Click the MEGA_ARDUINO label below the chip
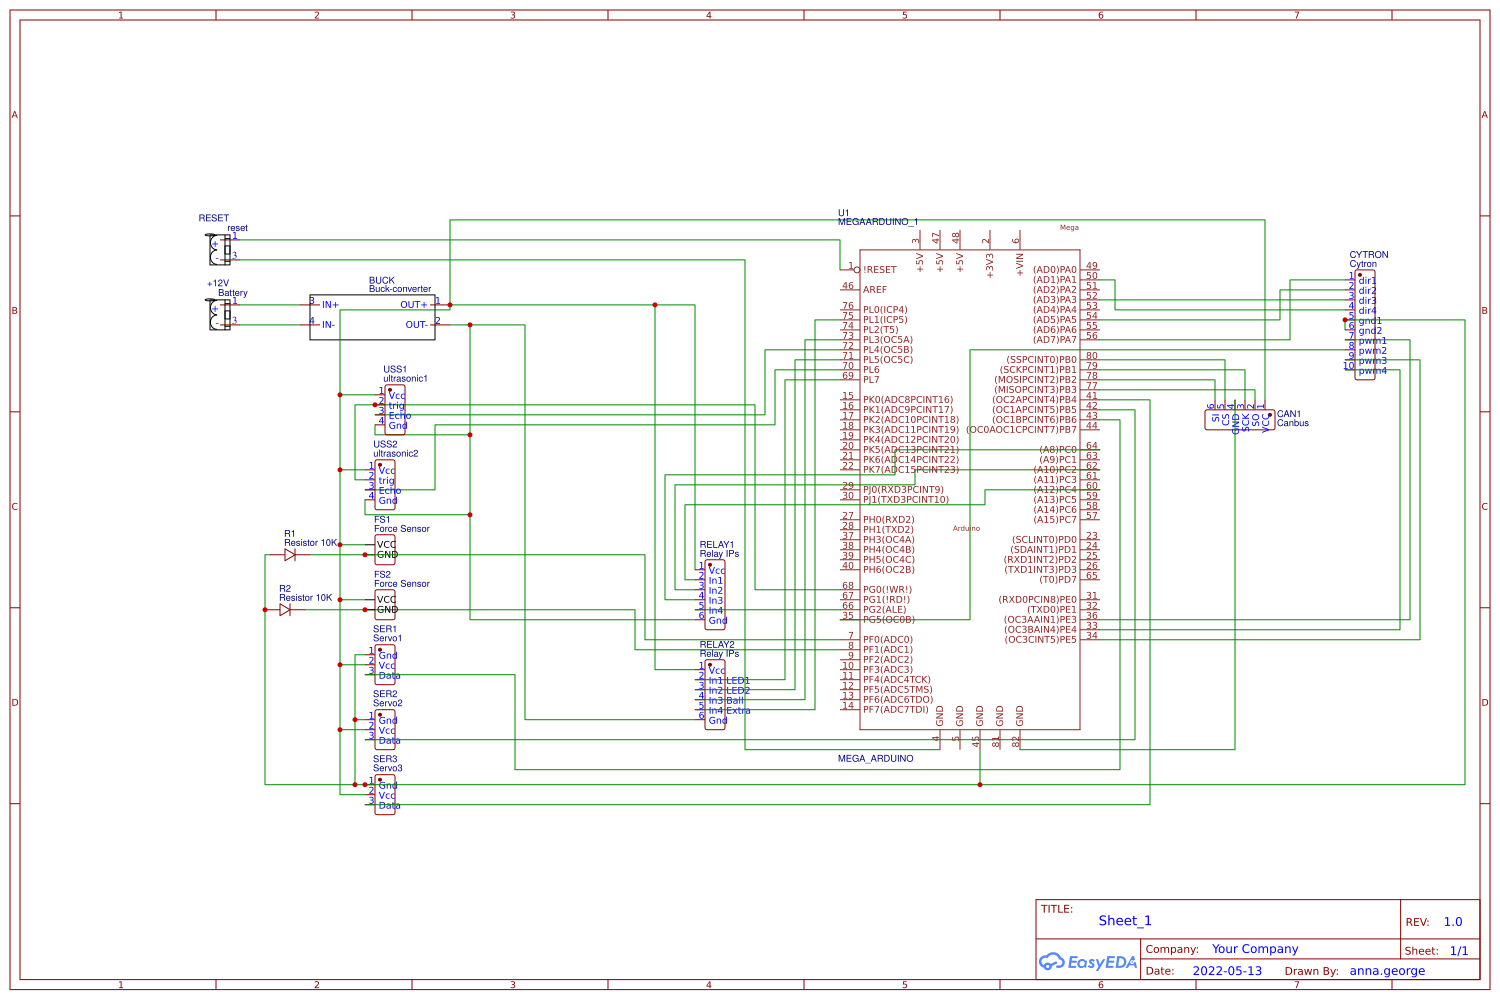The height and width of the screenshot is (1000, 1500). (875, 759)
